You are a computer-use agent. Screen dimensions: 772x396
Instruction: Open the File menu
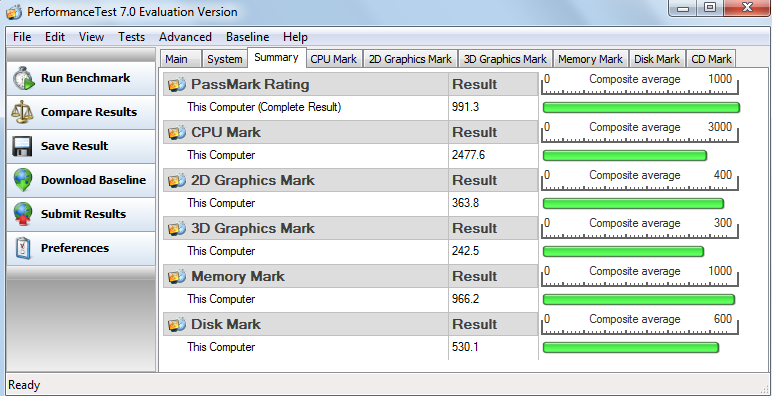pos(22,37)
